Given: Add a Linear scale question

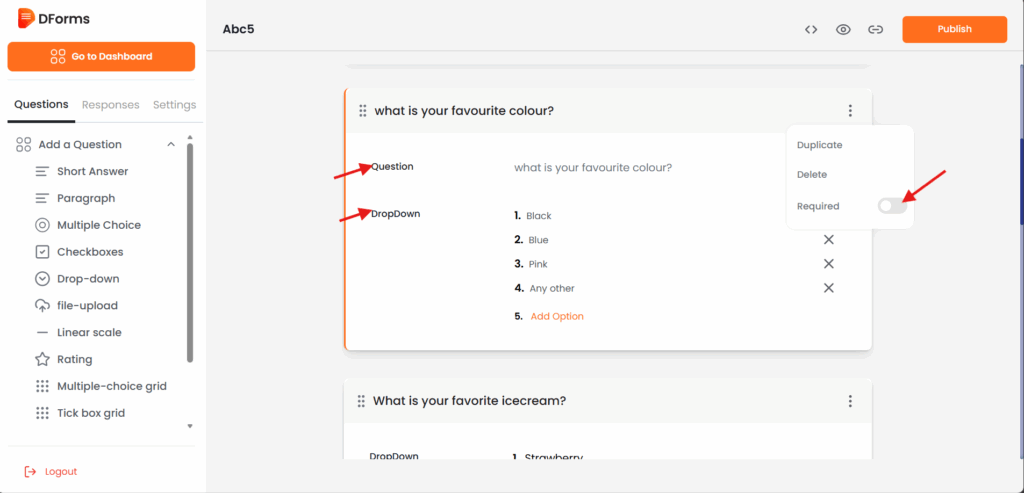Looking at the screenshot, I should (89, 332).
